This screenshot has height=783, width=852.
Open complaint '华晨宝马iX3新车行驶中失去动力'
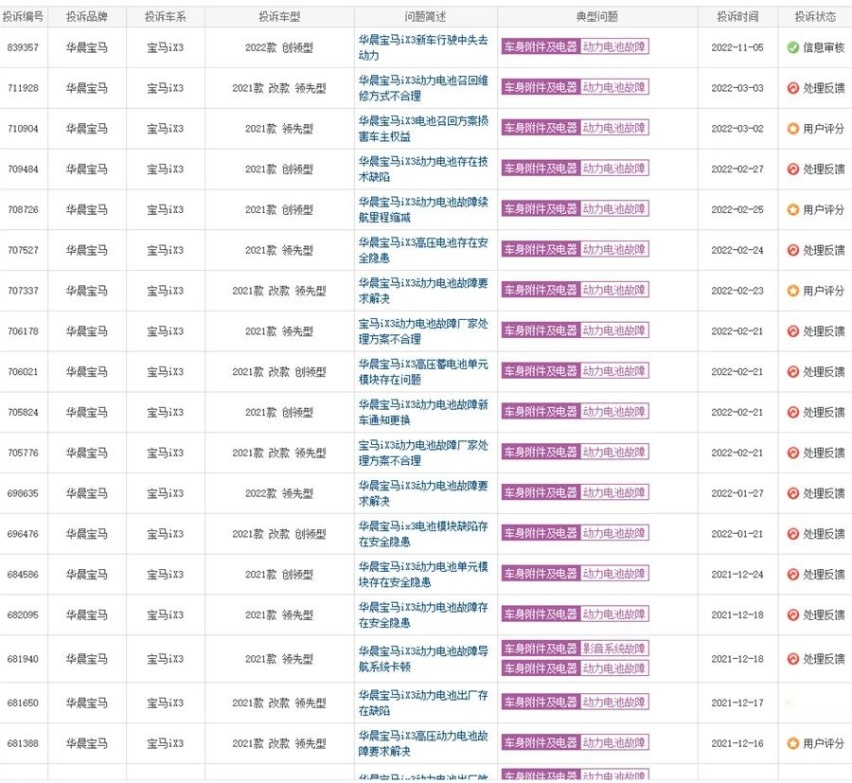(x=423, y=48)
